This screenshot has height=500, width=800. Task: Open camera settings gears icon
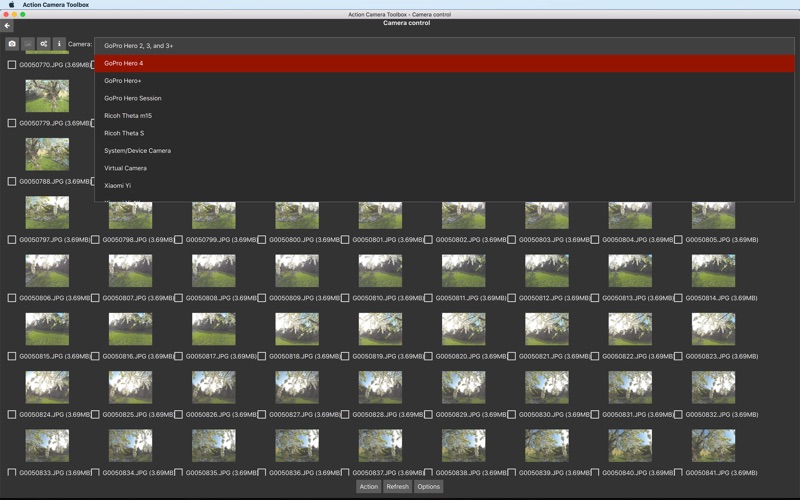(44, 44)
